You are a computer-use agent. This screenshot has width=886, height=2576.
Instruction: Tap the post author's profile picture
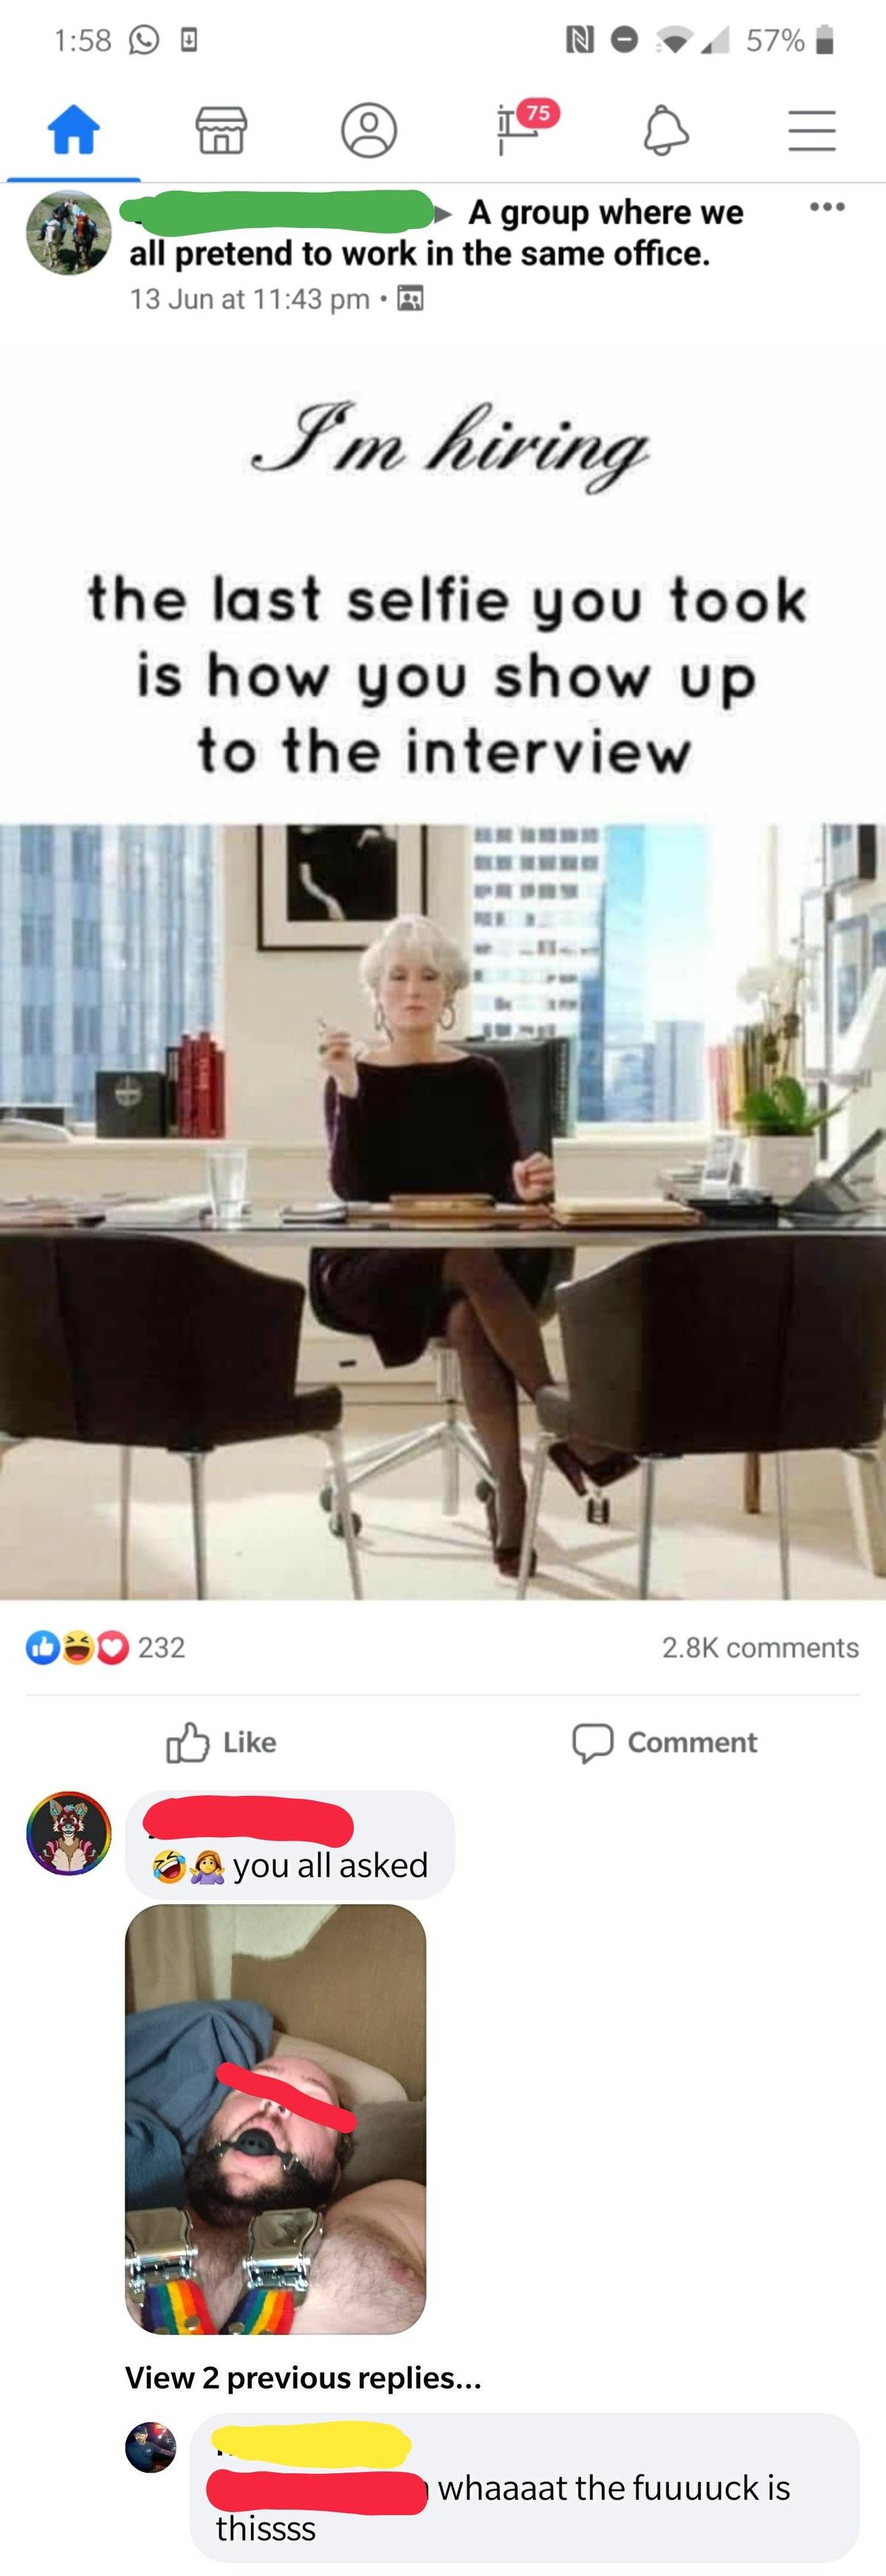69,233
